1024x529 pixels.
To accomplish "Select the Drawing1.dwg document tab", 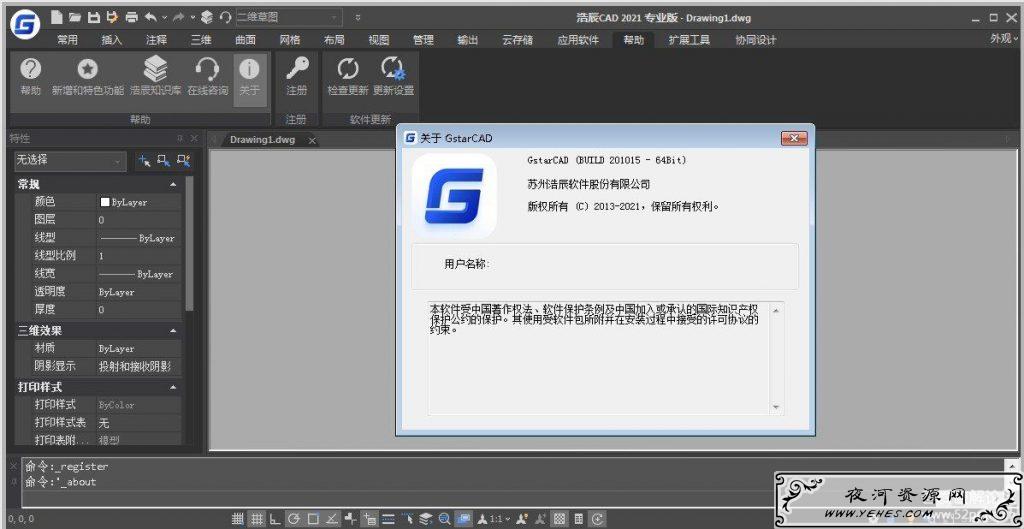I will 263,140.
